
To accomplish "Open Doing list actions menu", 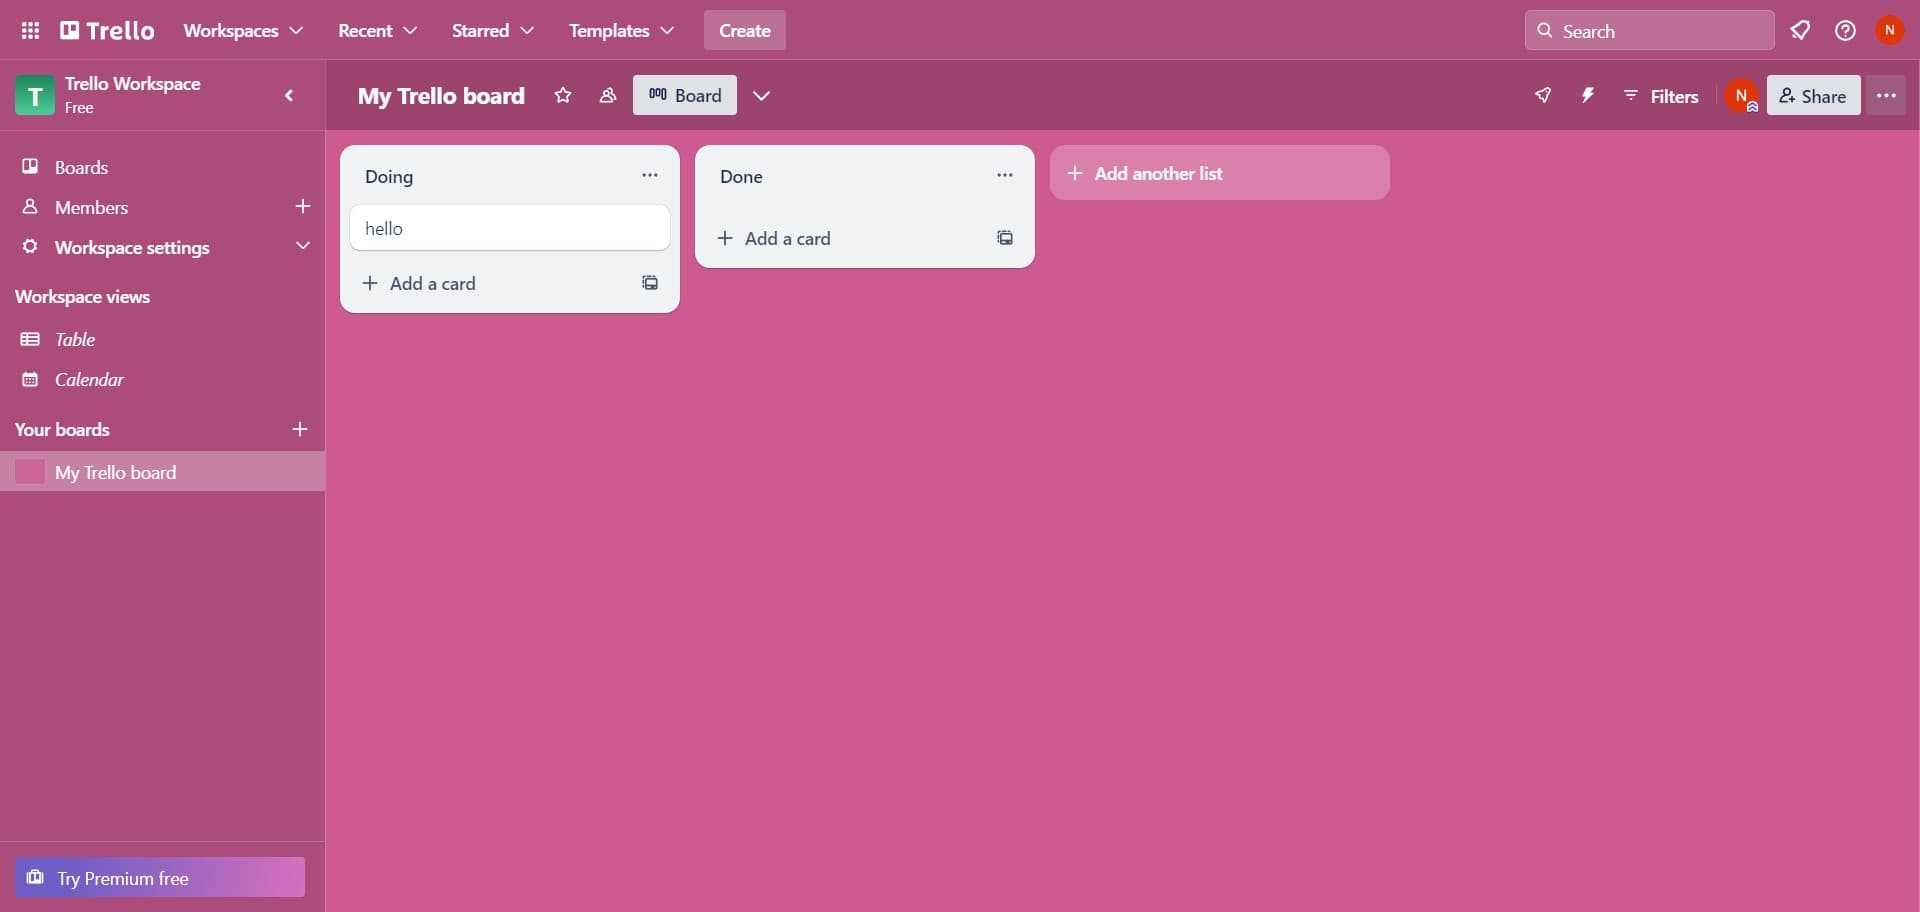I will point(650,175).
